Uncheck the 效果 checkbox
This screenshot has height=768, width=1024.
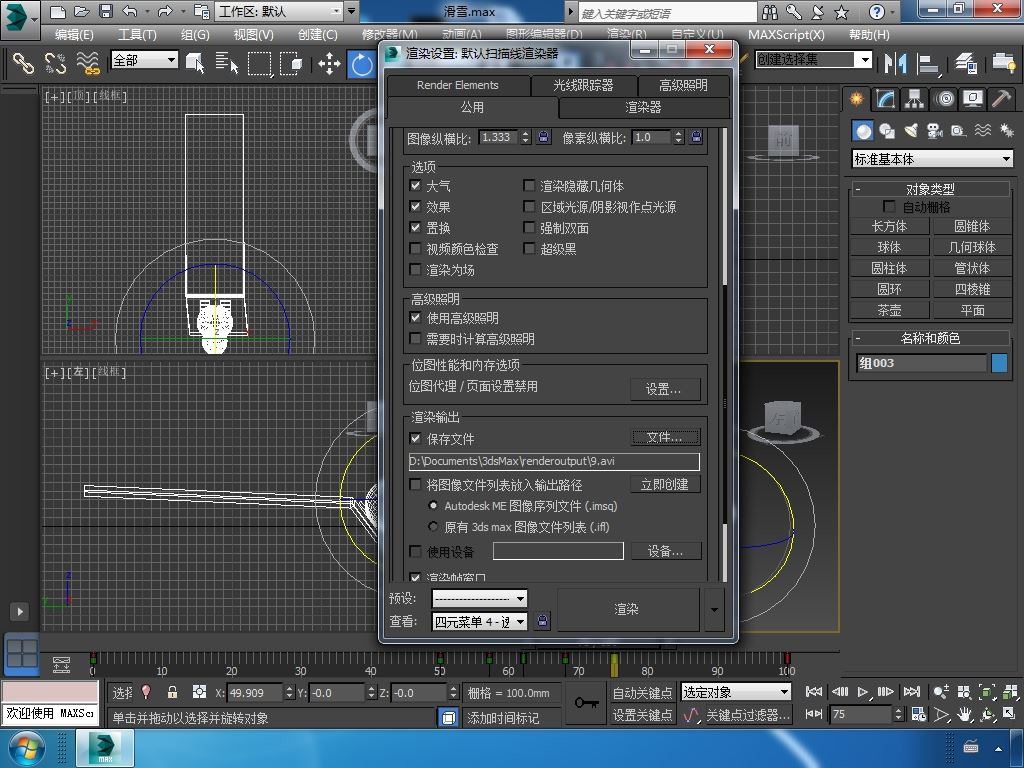415,206
